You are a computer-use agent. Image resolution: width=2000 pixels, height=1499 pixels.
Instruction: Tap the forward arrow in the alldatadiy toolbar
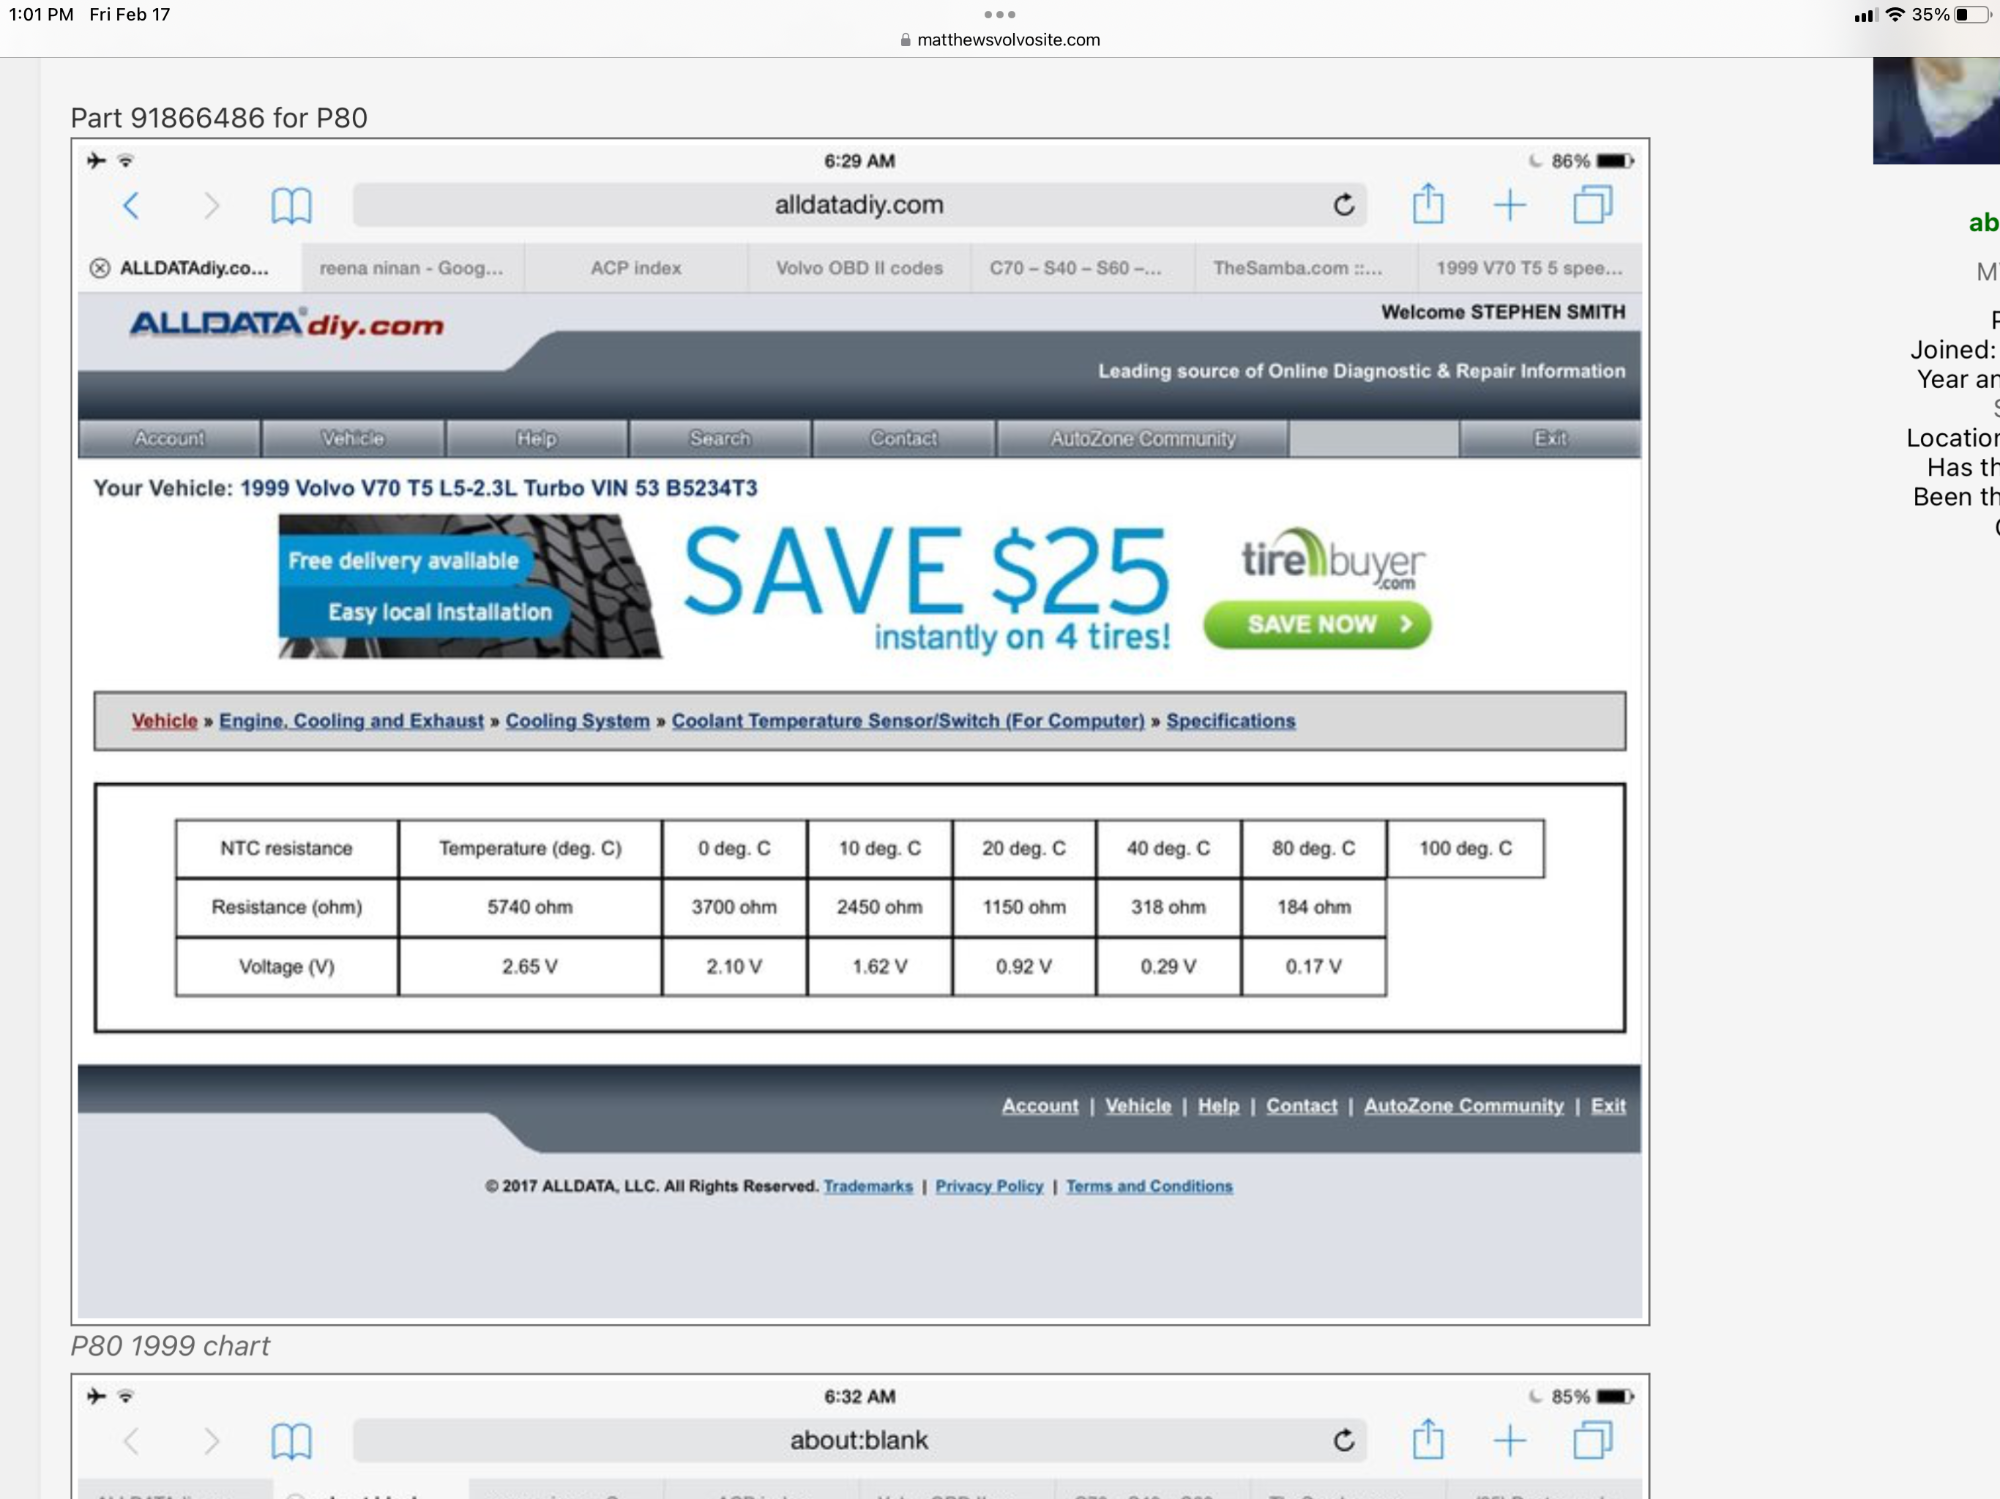(211, 206)
